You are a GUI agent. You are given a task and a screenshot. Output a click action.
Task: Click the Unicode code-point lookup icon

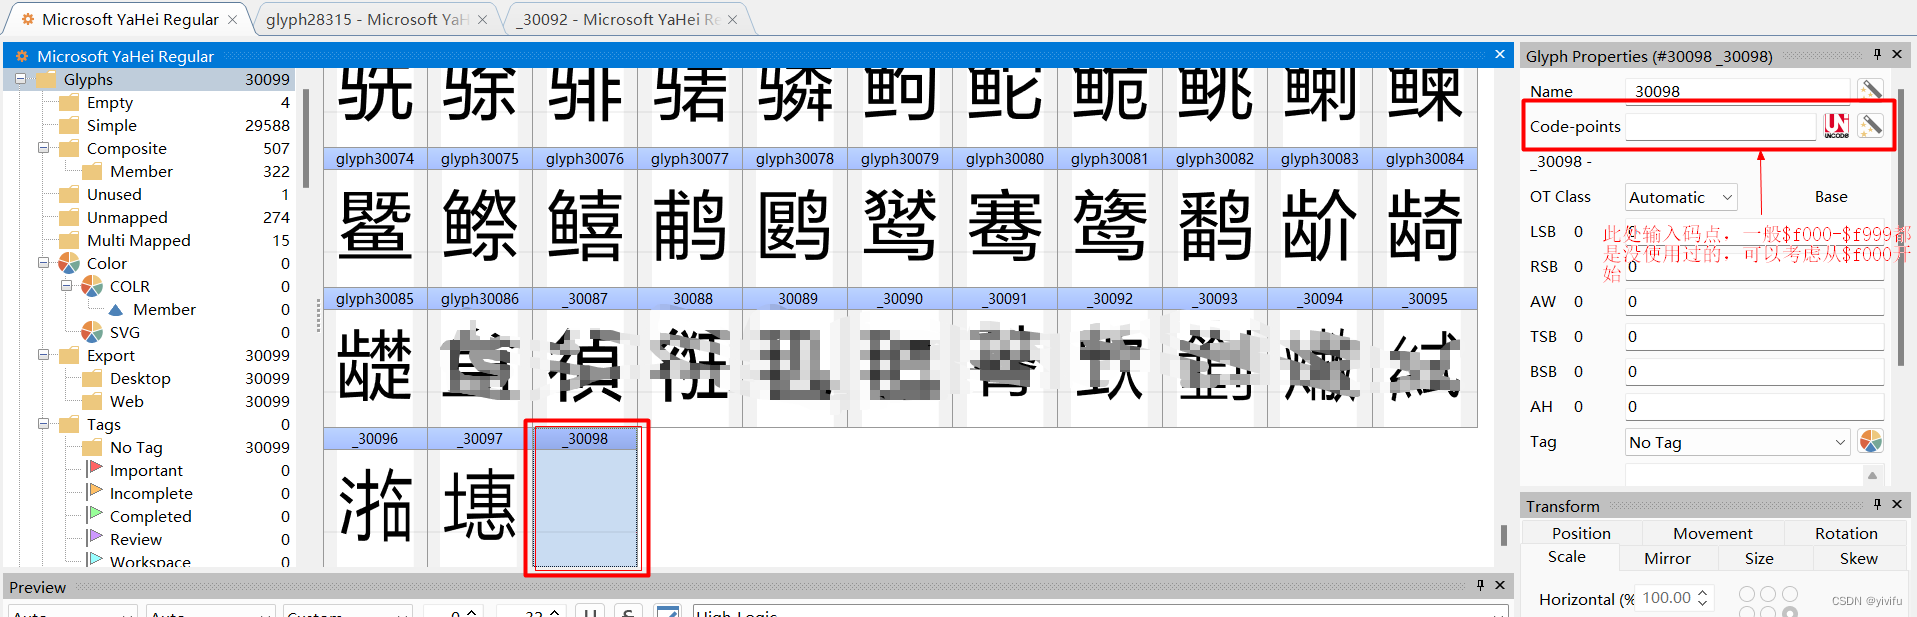(1836, 126)
